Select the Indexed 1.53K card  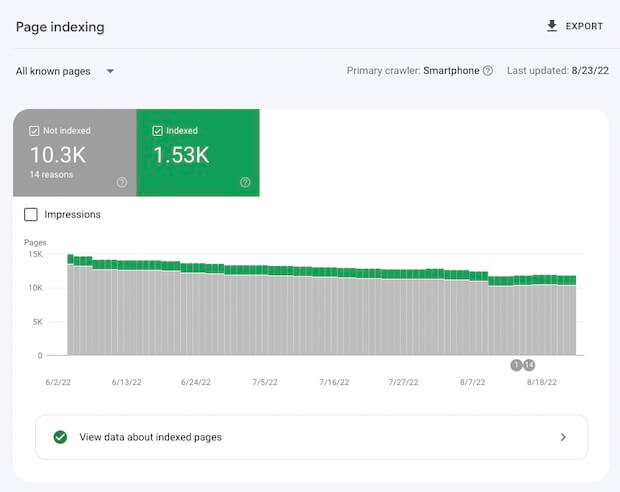(x=198, y=153)
